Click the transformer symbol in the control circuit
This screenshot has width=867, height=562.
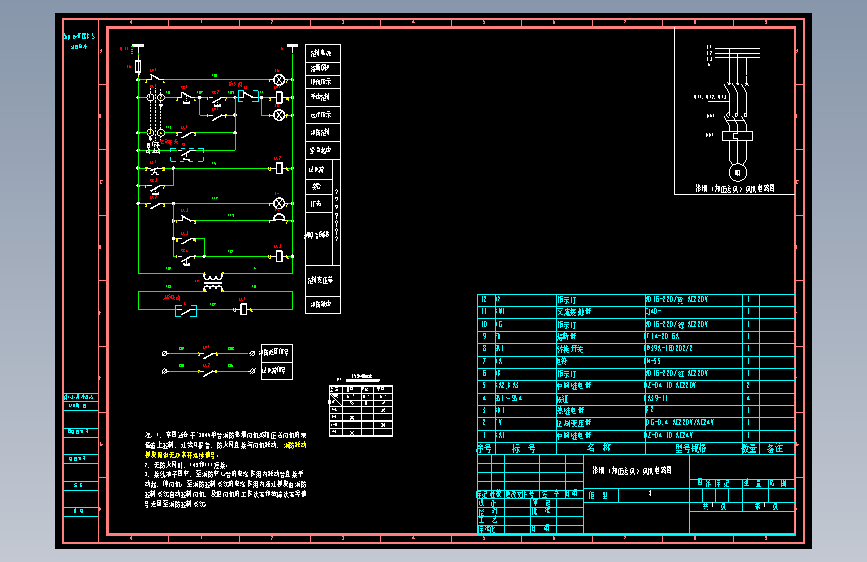(213, 282)
